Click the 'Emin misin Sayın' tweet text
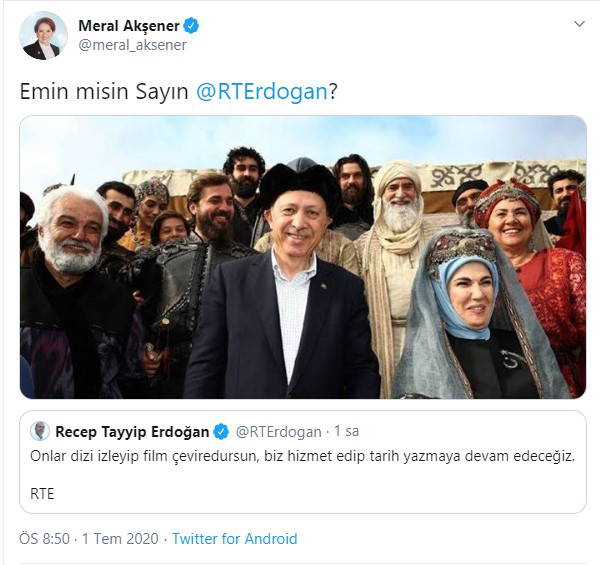600x565 pixels. (104, 92)
